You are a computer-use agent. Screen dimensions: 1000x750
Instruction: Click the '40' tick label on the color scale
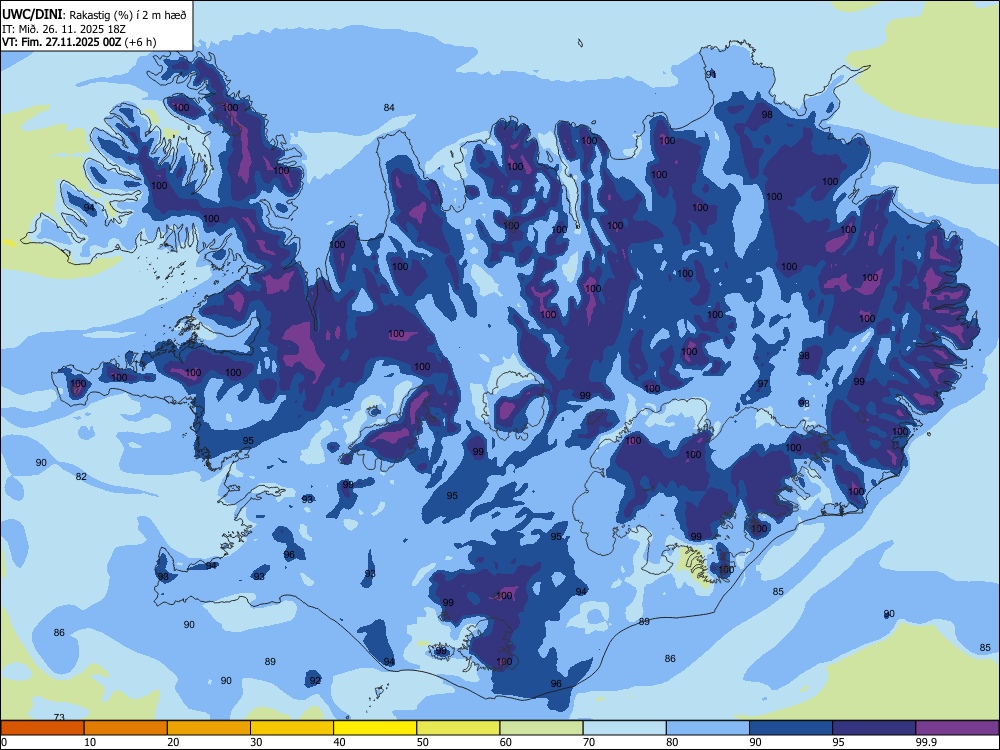(x=339, y=742)
